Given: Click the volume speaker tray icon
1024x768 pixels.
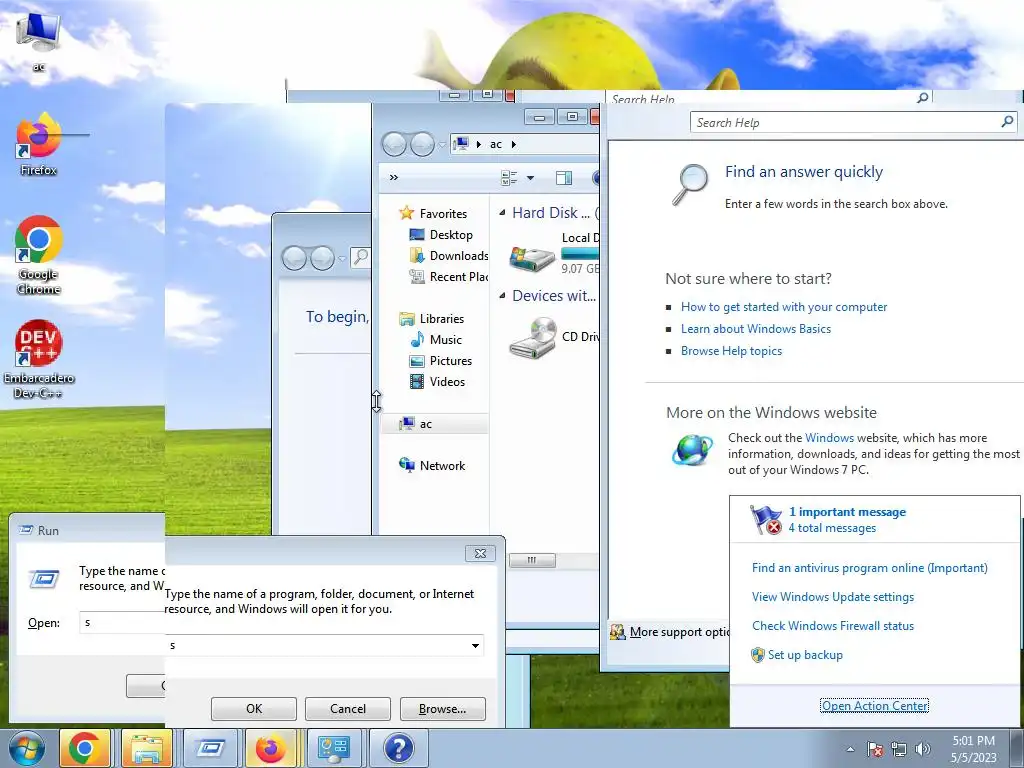Looking at the screenshot, I should click(x=923, y=749).
